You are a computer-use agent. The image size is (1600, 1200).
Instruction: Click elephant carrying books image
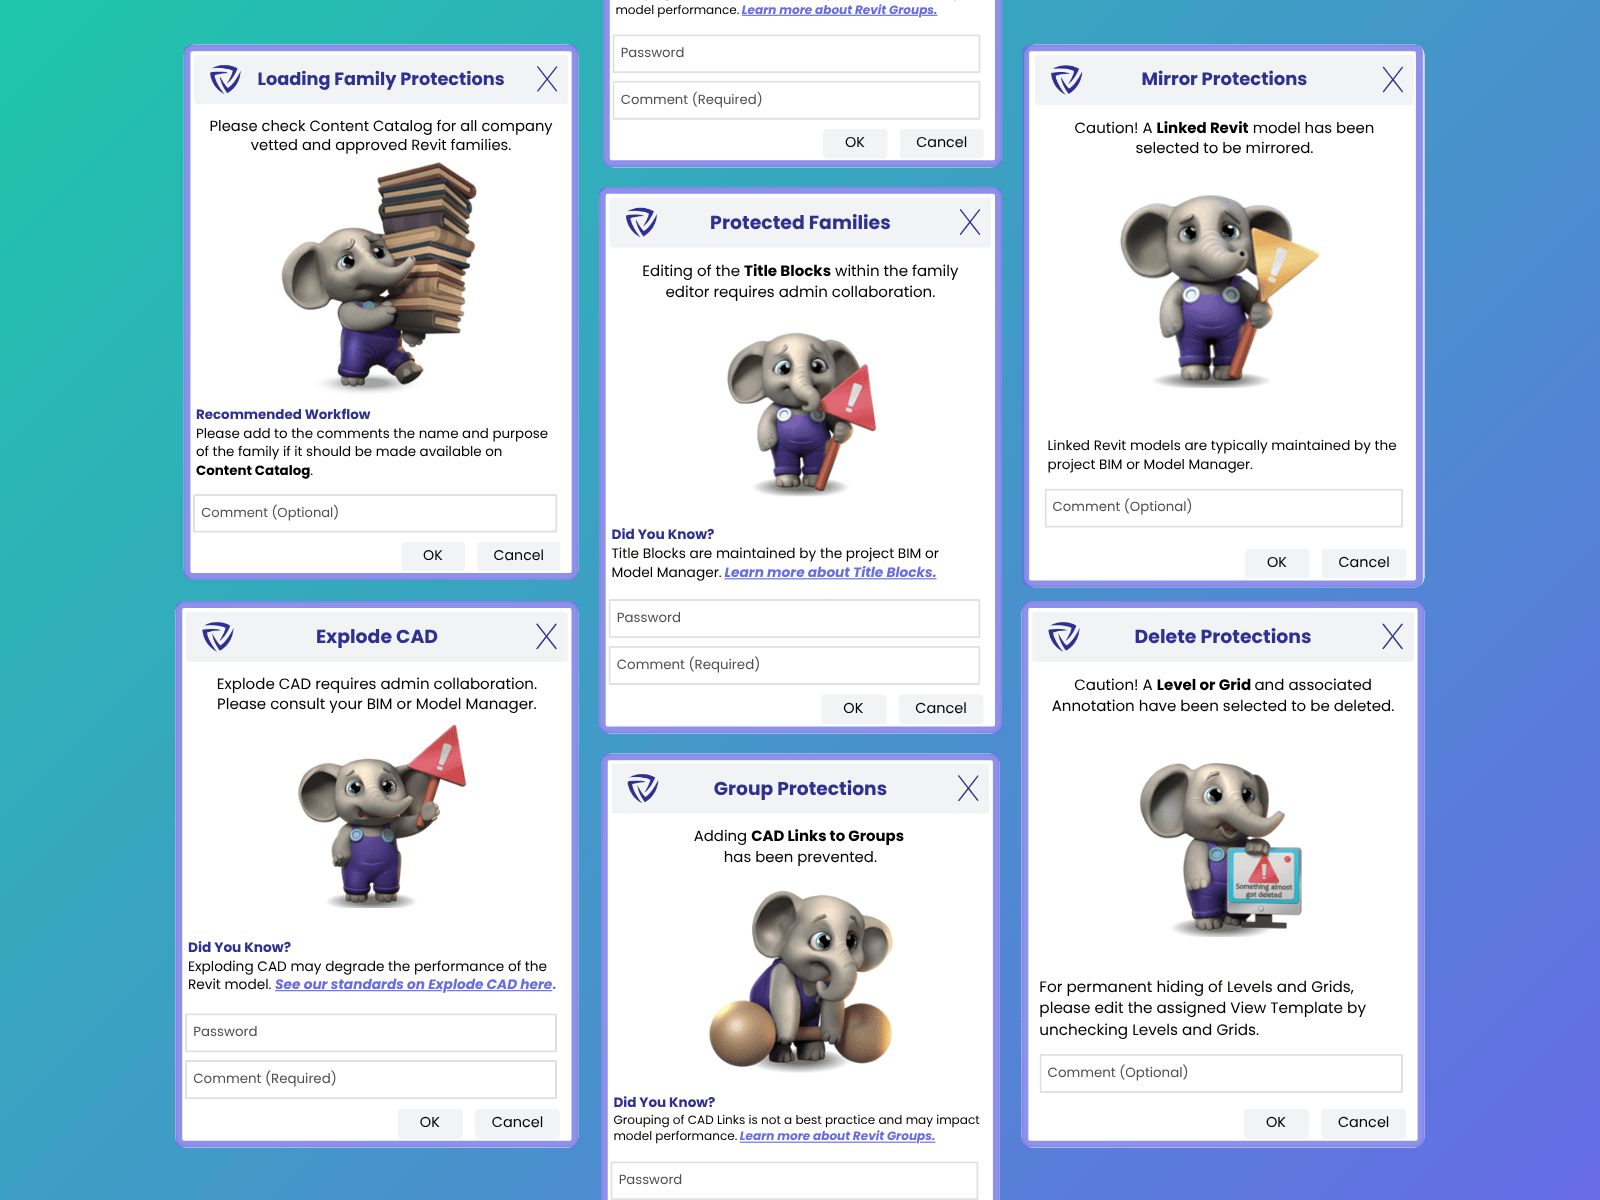click(380, 277)
